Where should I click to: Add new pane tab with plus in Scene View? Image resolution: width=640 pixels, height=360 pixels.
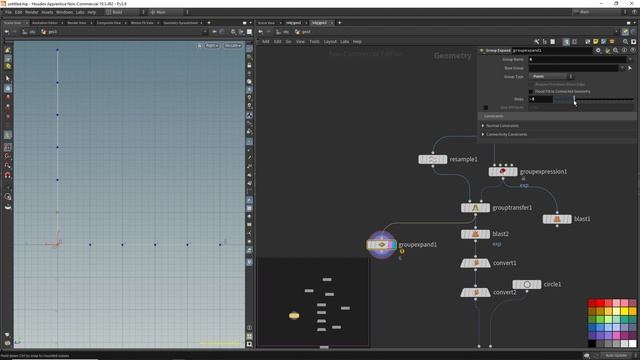(x=209, y=23)
